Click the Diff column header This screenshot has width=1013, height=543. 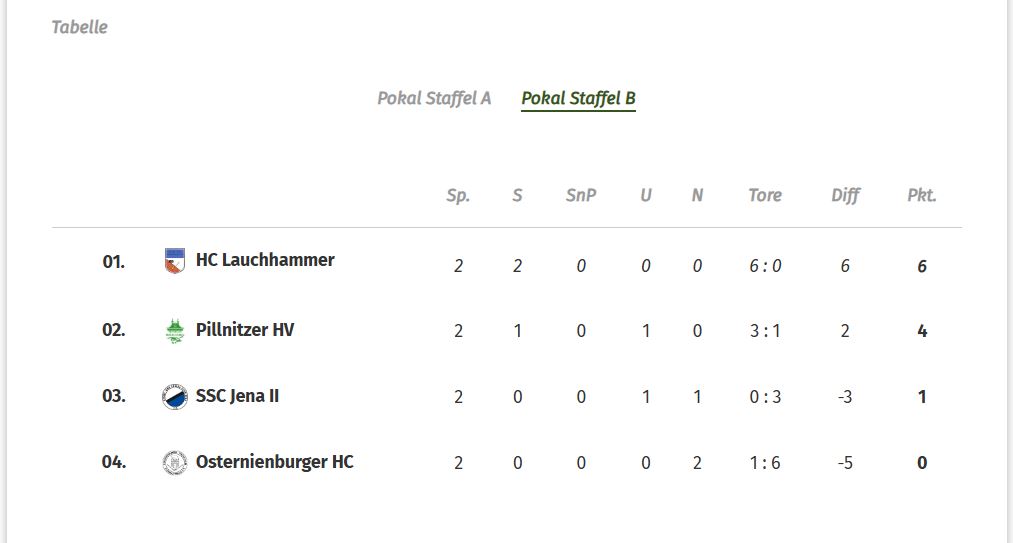click(845, 196)
